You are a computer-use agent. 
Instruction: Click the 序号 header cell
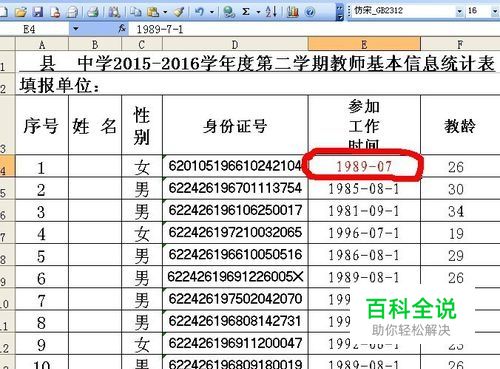[x=42, y=126]
